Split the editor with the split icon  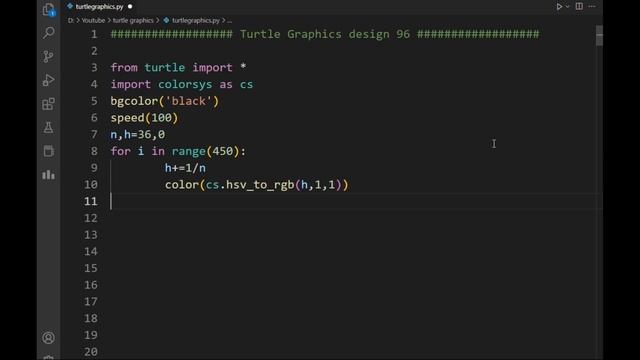click(x=579, y=6)
